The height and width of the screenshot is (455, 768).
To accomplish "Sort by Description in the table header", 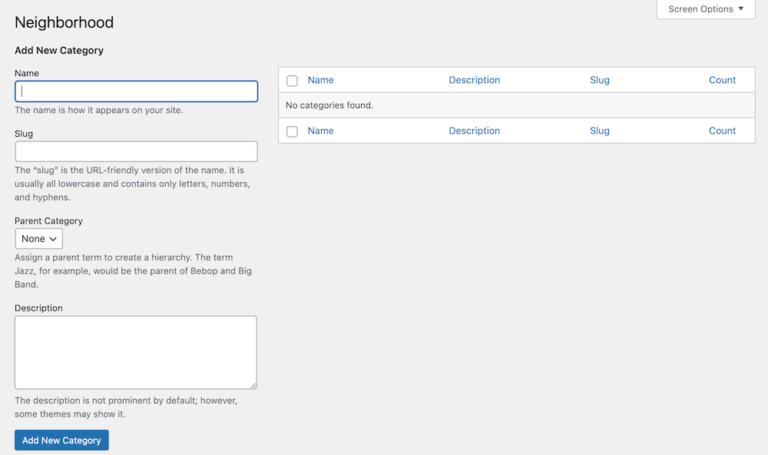I will (x=474, y=80).
